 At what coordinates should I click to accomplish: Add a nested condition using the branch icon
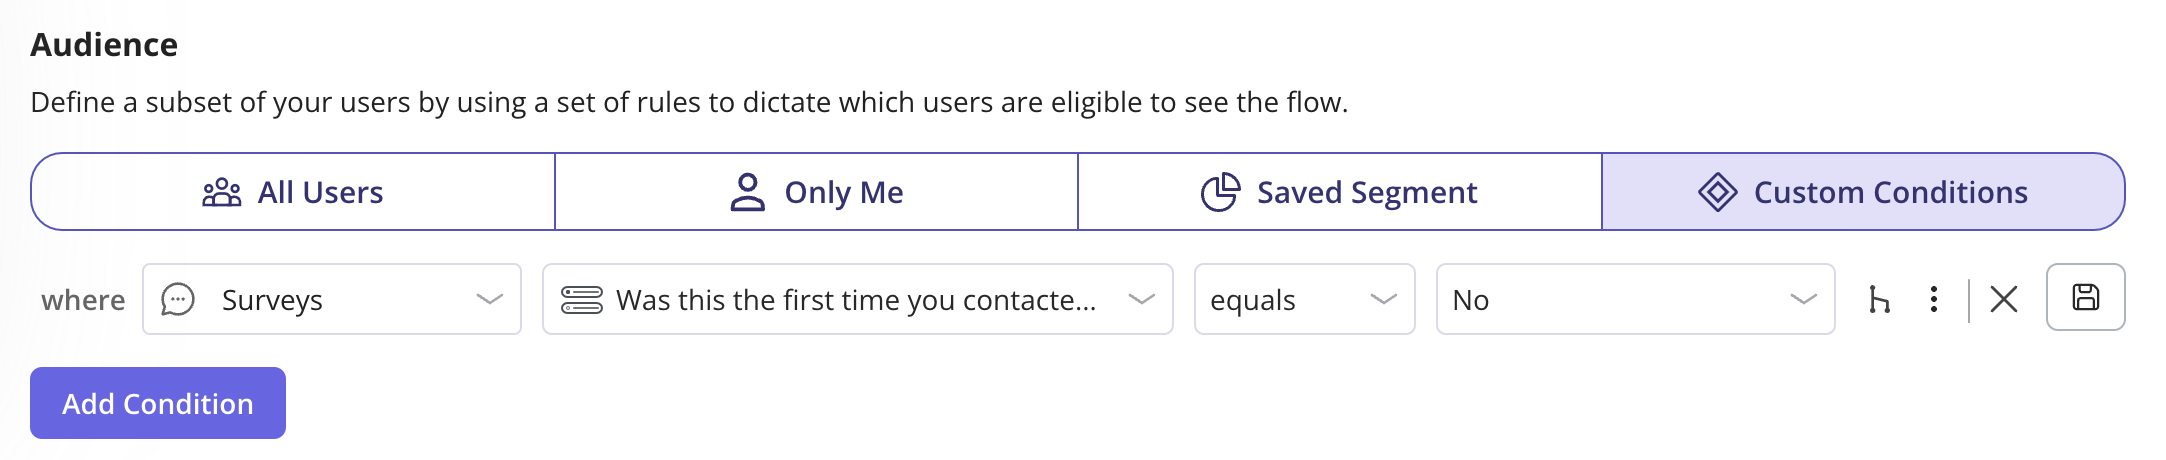[1879, 299]
